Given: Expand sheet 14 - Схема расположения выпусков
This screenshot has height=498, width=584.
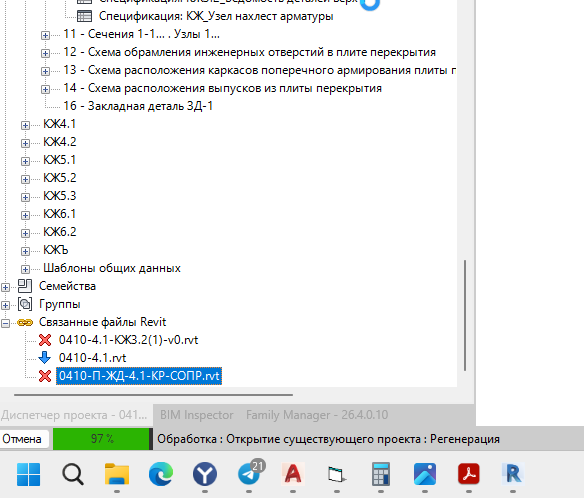Looking at the screenshot, I should tap(45, 89).
